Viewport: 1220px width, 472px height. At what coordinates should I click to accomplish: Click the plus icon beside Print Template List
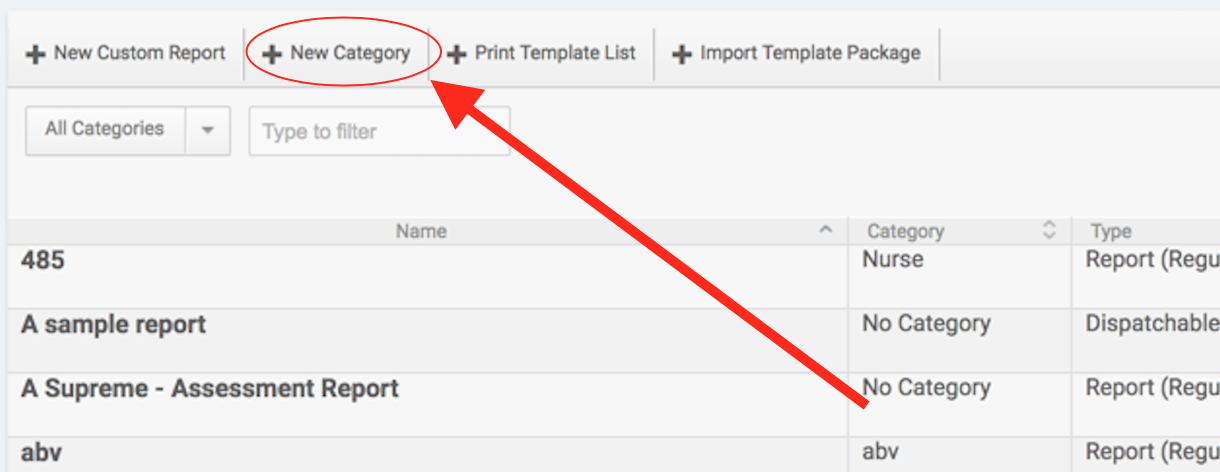456,54
